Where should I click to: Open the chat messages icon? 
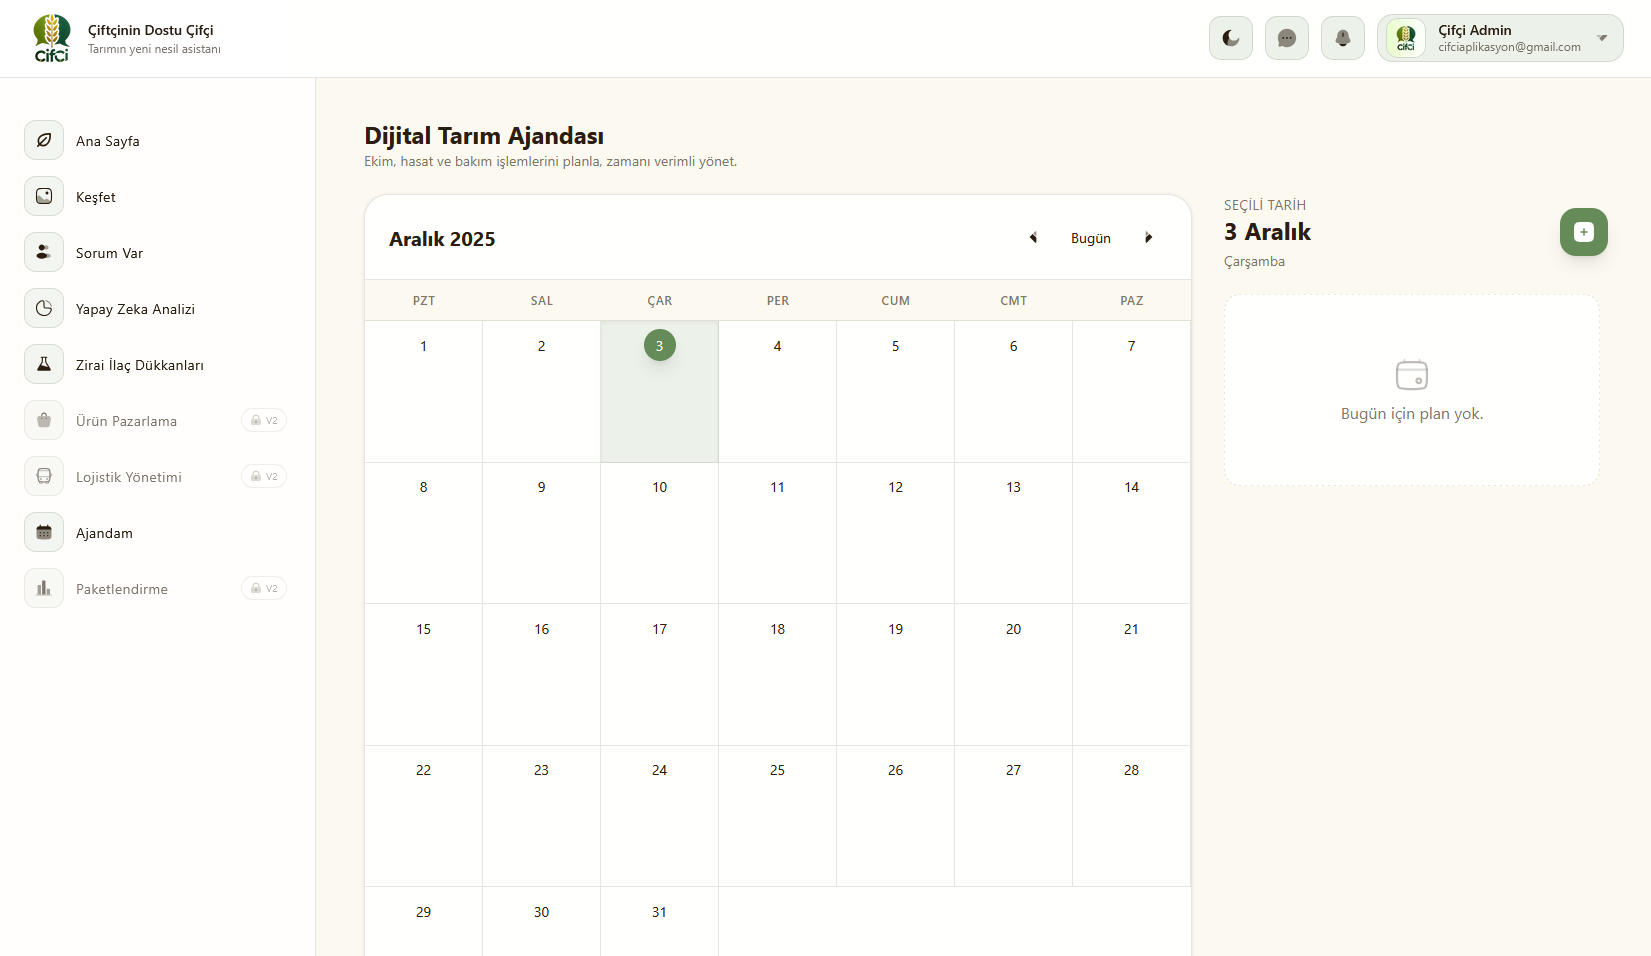tap(1286, 38)
